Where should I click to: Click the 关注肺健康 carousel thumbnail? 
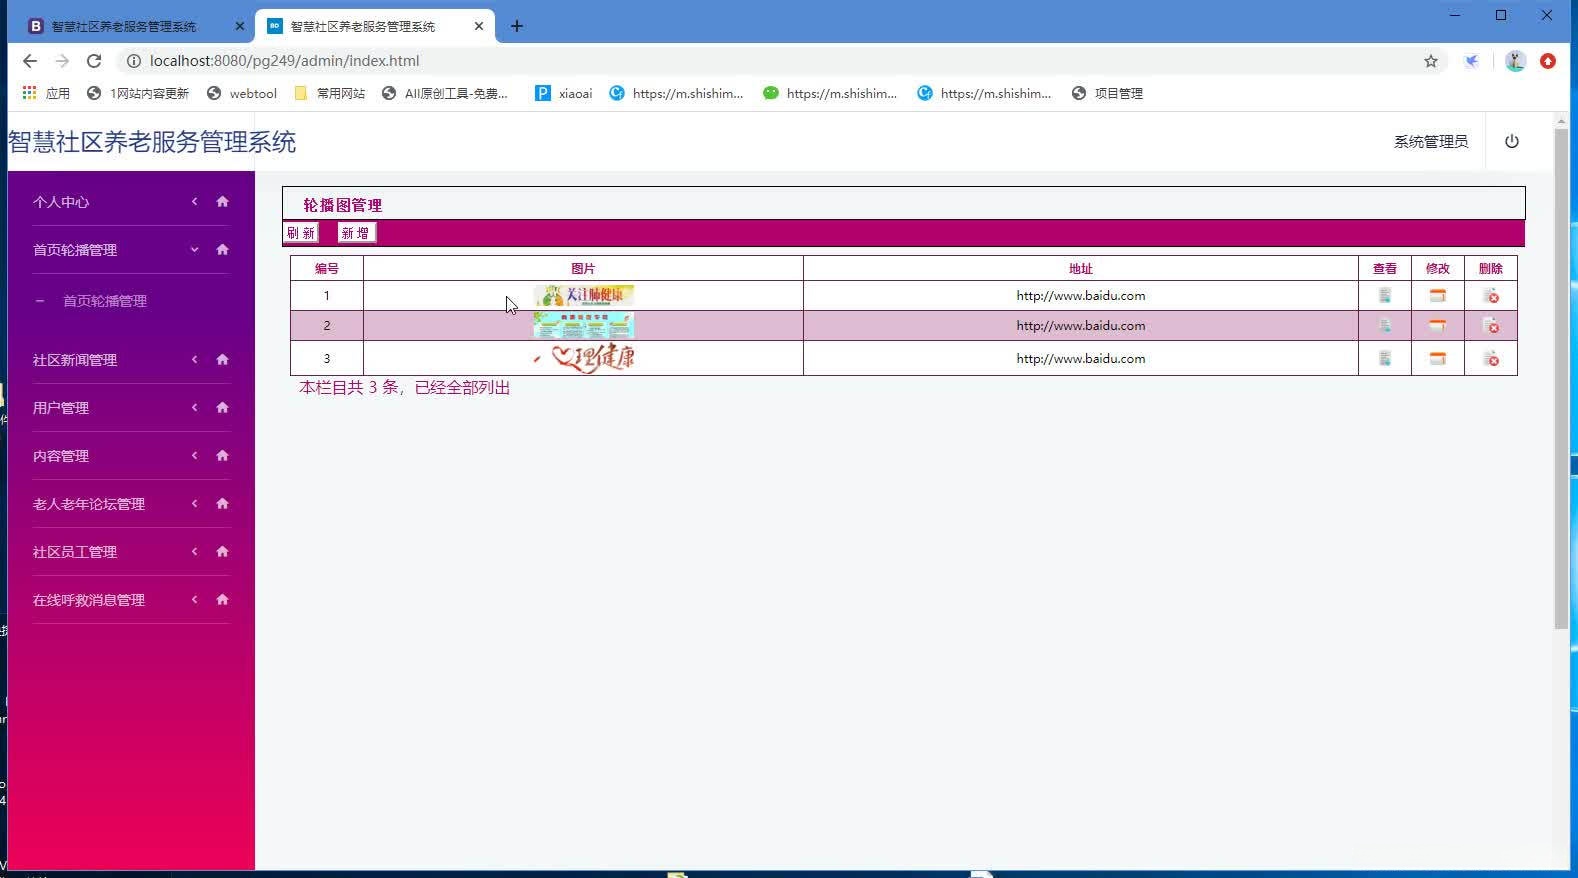tap(584, 295)
